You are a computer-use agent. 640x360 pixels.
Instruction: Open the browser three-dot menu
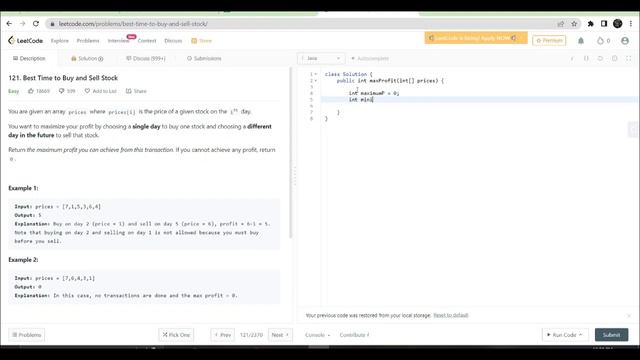631,24
